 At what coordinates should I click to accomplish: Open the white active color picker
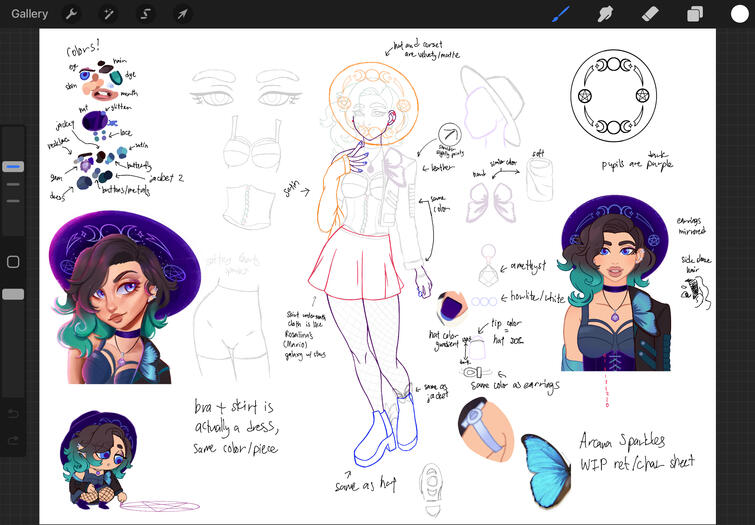click(739, 14)
